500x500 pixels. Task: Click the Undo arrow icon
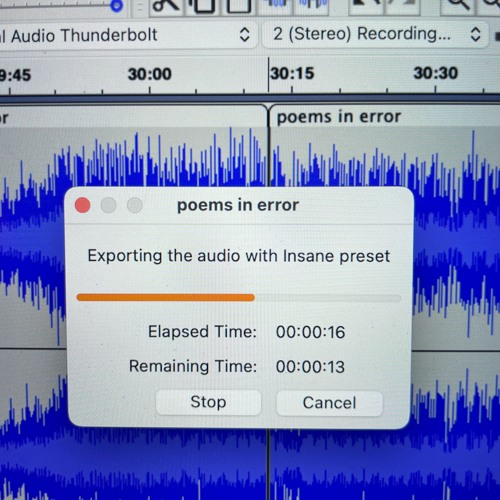tap(366, 5)
